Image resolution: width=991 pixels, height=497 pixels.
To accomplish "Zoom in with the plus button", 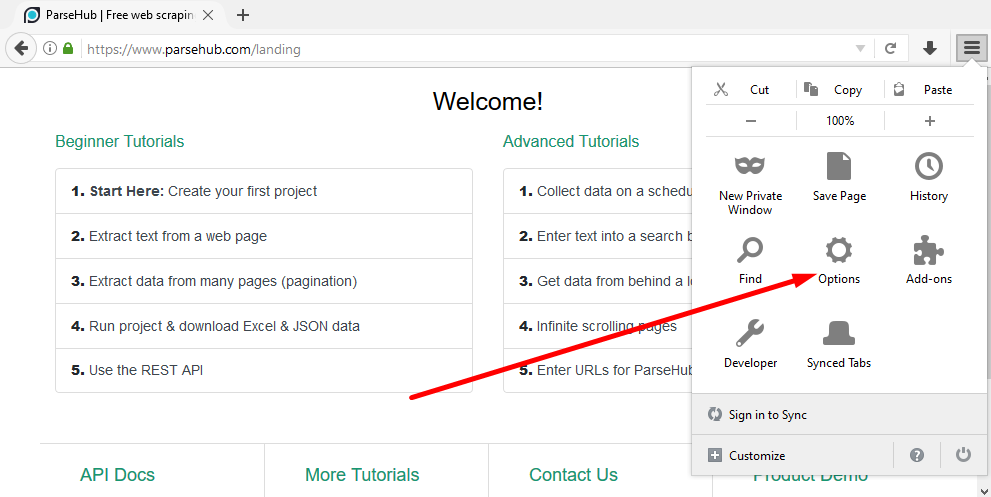I will click(930, 121).
